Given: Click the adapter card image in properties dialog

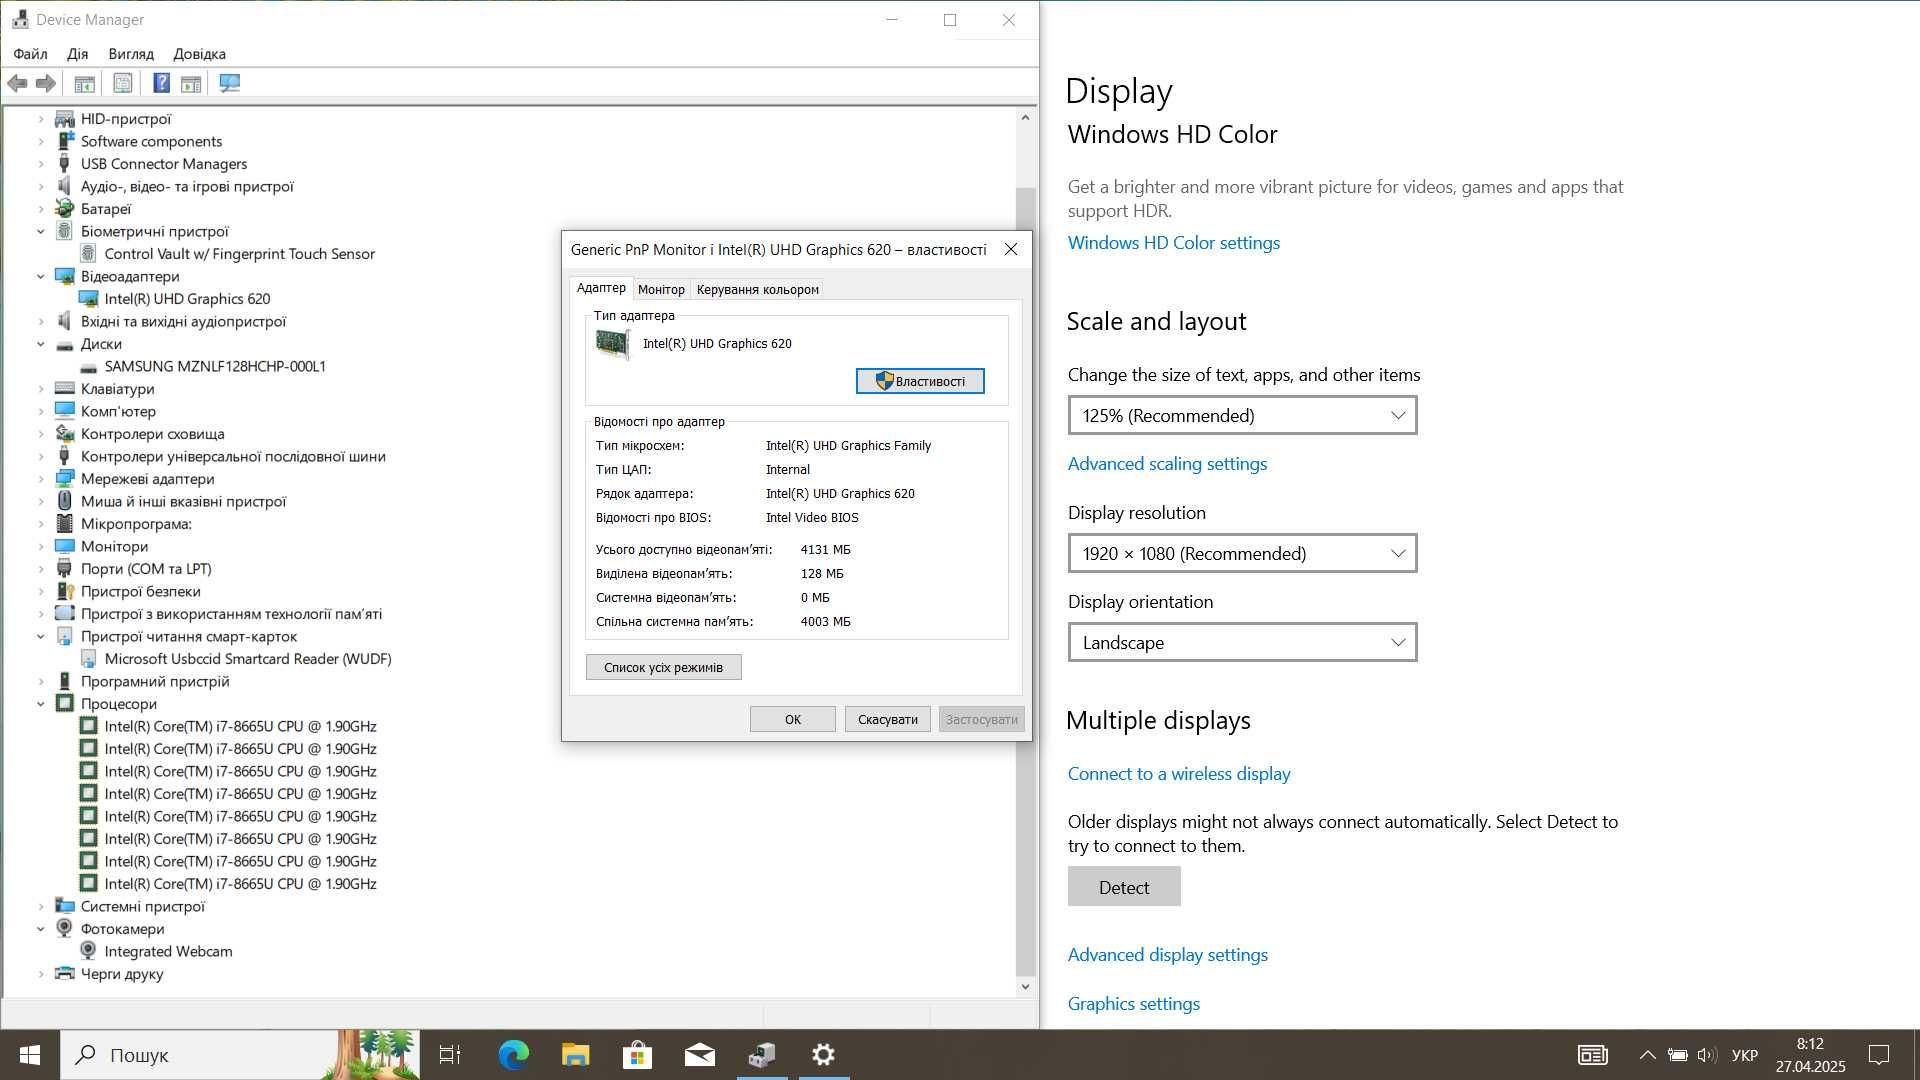Looking at the screenshot, I should pyautogui.click(x=613, y=344).
